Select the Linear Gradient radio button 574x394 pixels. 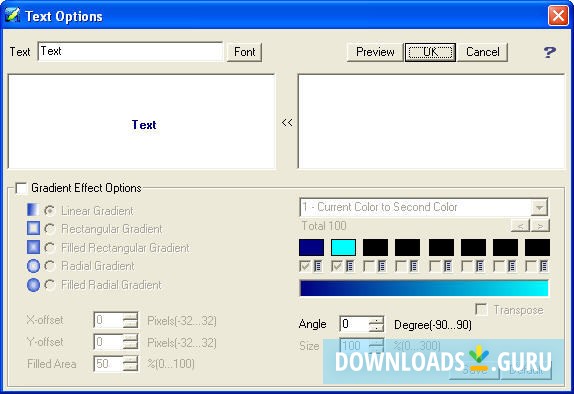[49, 211]
